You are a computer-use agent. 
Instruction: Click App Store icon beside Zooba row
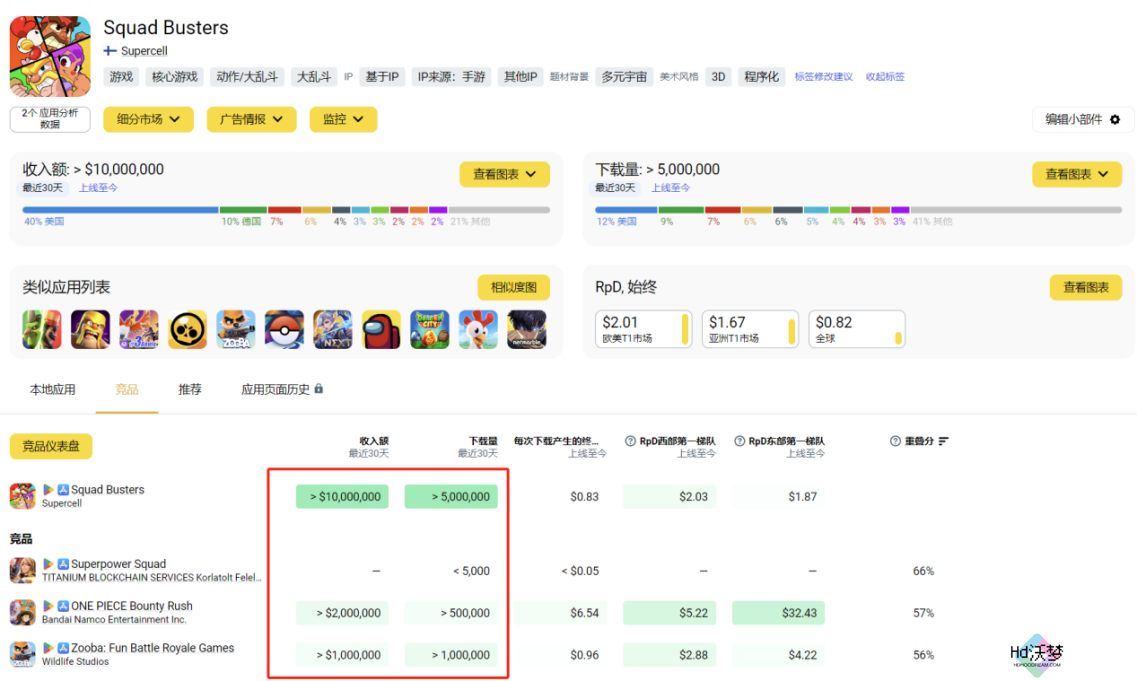point(63,648)
